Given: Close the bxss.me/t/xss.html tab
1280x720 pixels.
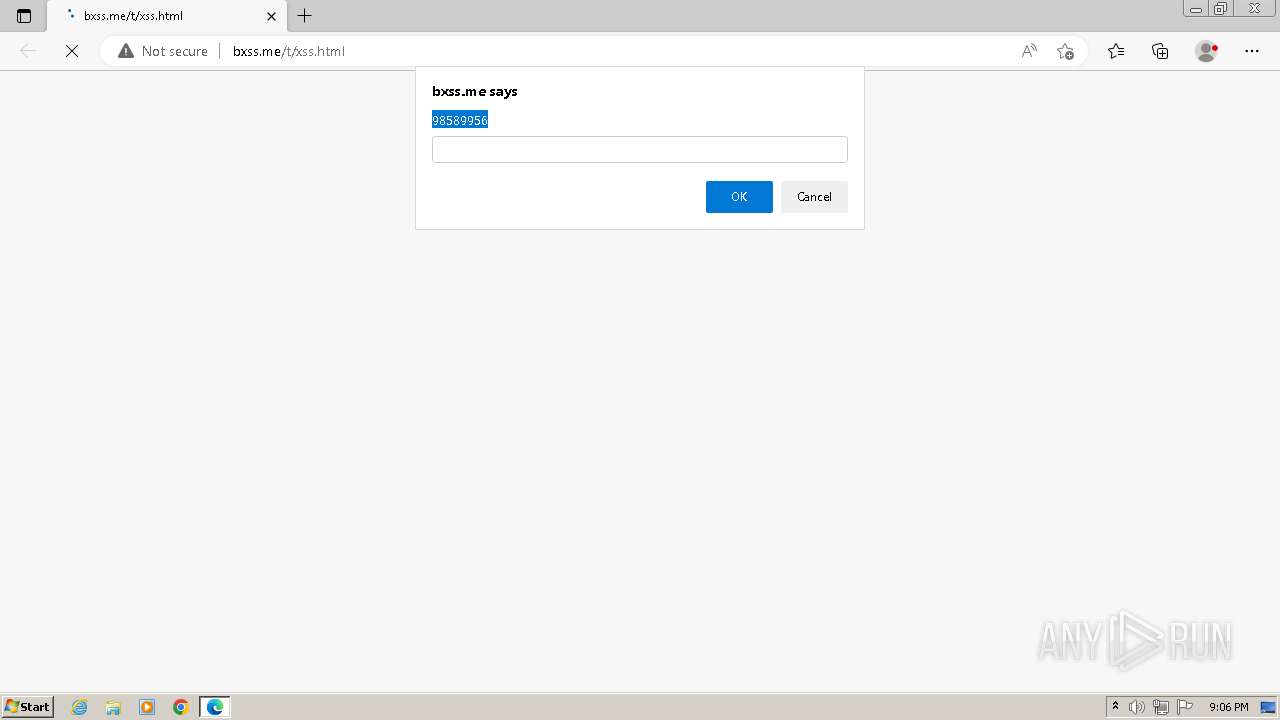Looking at the screenshot, I should tap(271, 16).
